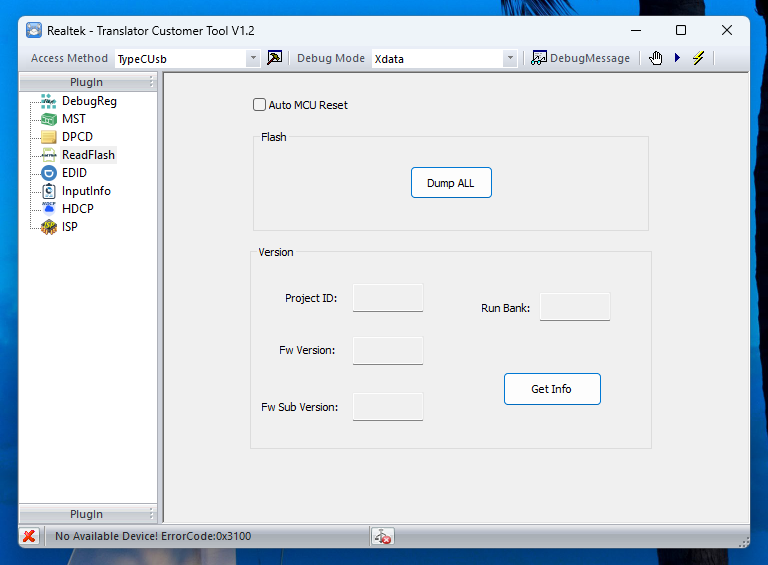Screen dimensions: 768x565
Task: Click the EDID plugin icon
Action: tap(48, 173)
